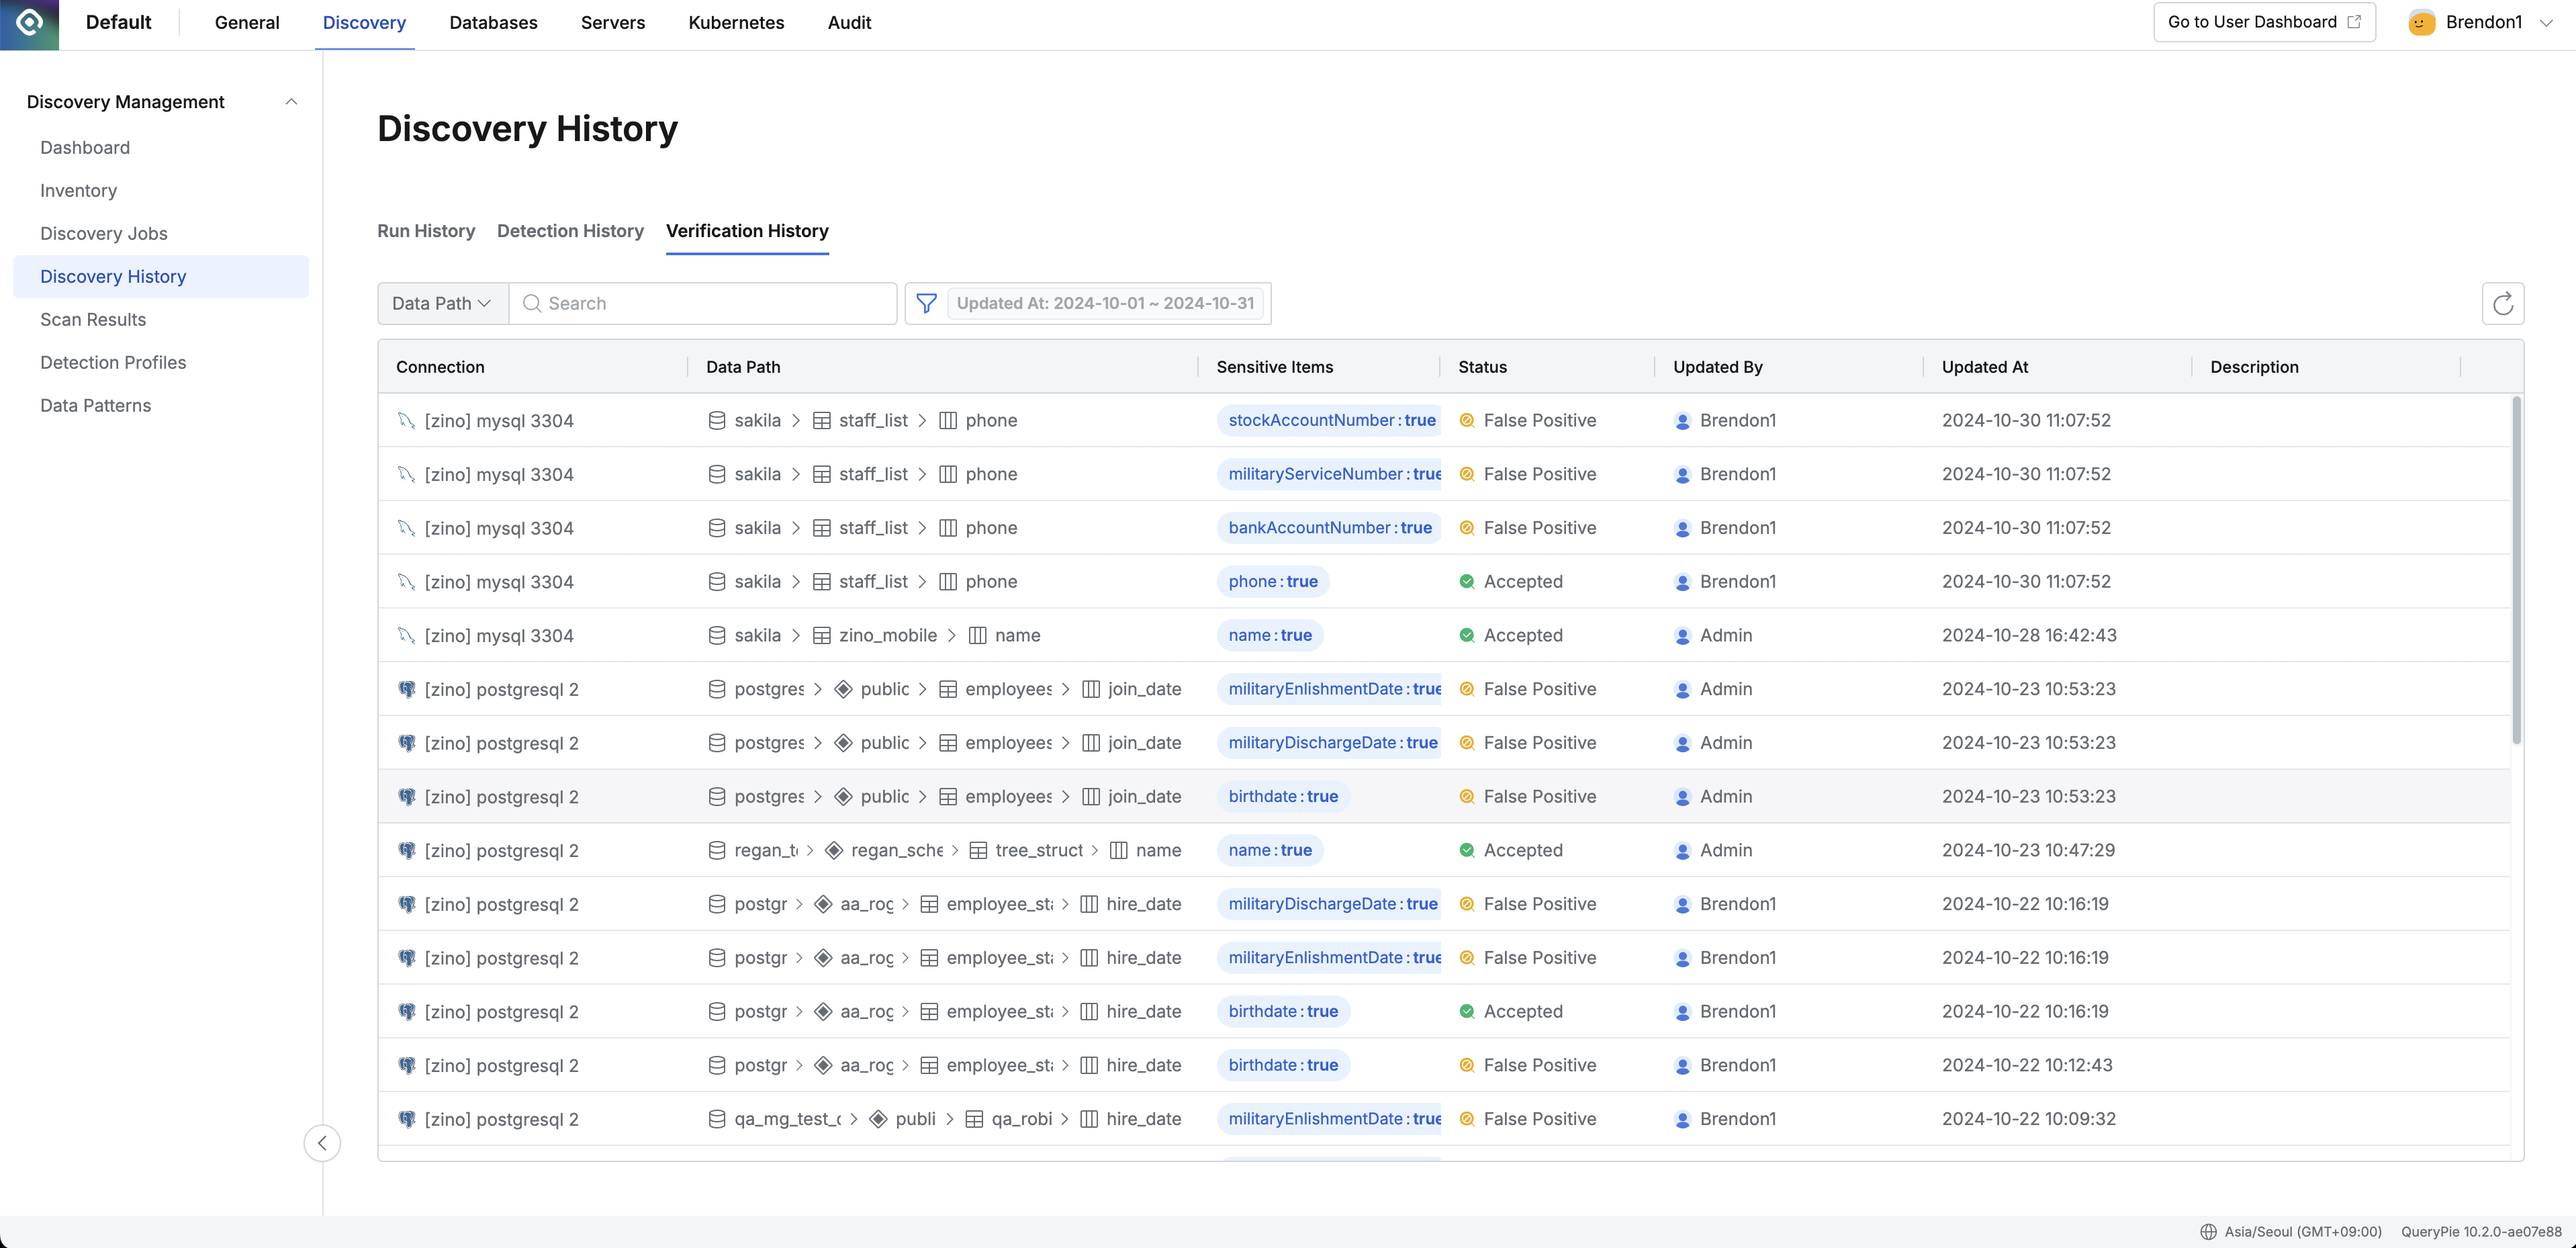Screen dimensions: 2576x1248
Task: Open Detection Profiles in the sidebar
Action: click(x=113, y=363)
